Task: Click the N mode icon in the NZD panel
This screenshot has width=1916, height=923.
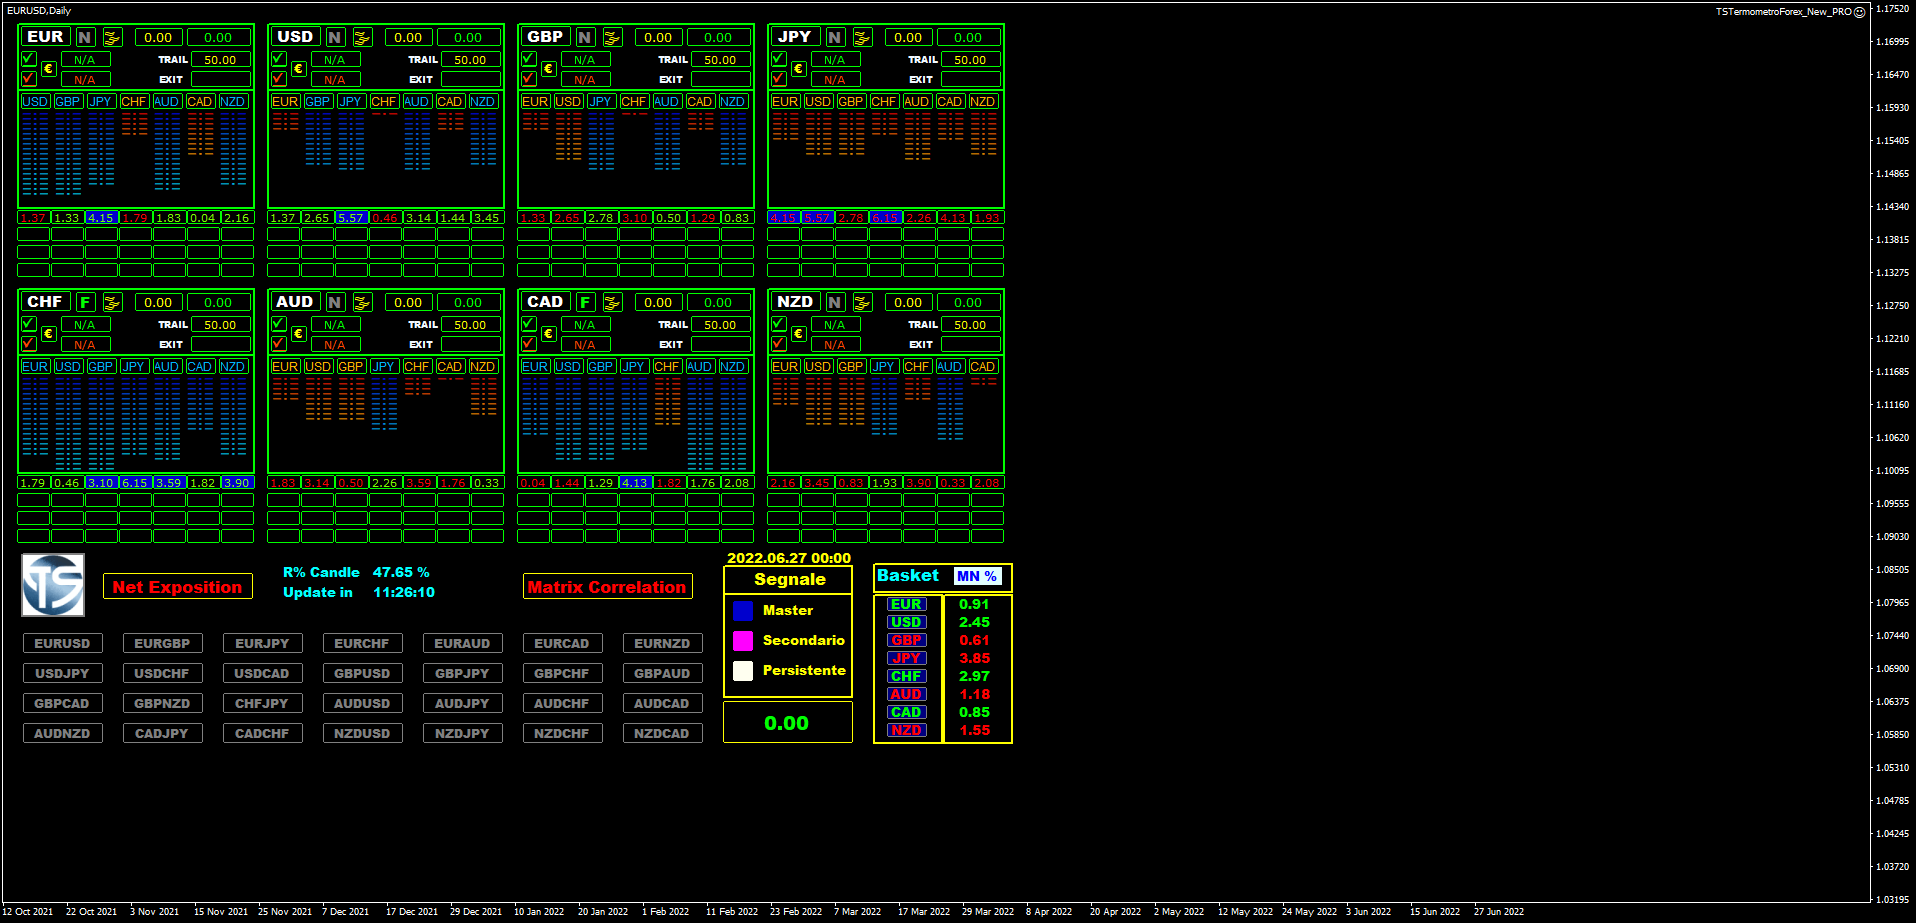Action: [835, 302]
